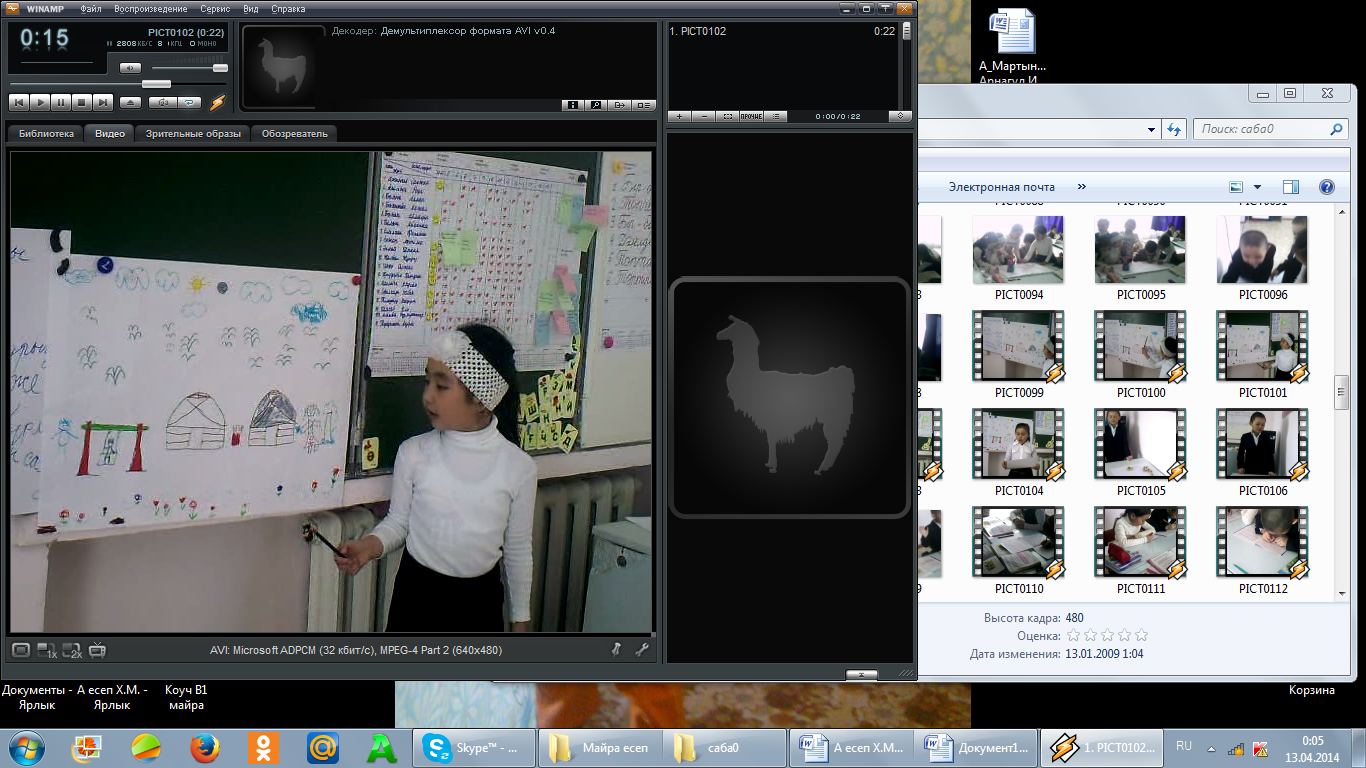Click the playlist collapse button at bottom-right corner

point(900,116)
